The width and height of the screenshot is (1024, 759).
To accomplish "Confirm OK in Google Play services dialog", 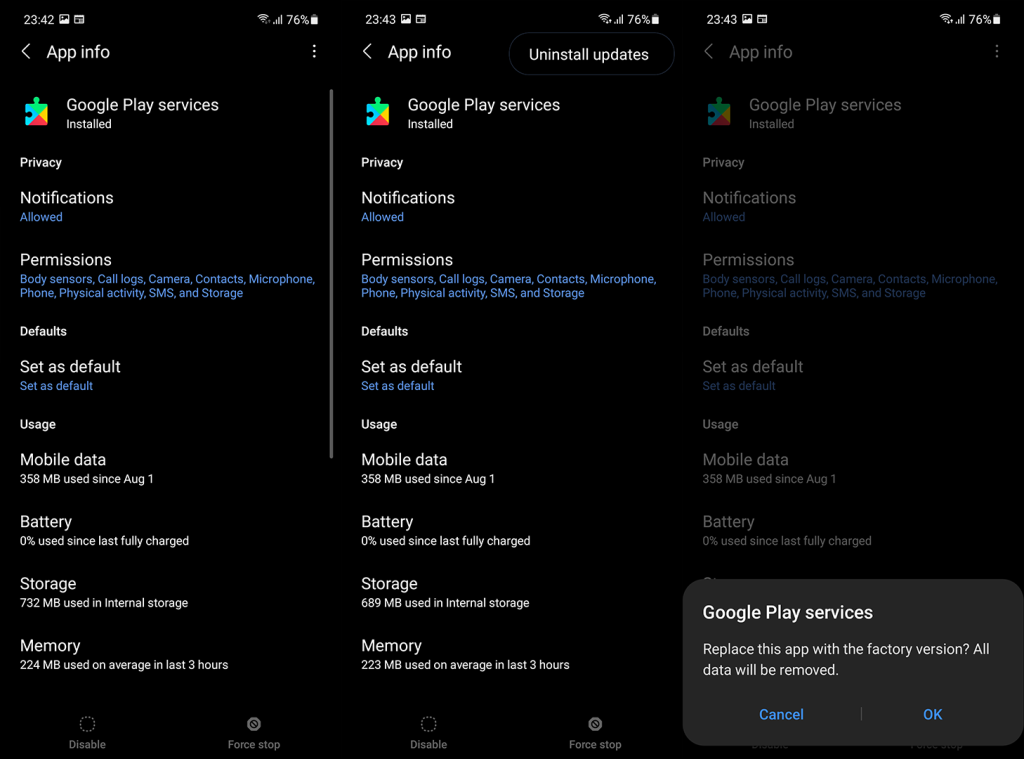I will (933, 715).
